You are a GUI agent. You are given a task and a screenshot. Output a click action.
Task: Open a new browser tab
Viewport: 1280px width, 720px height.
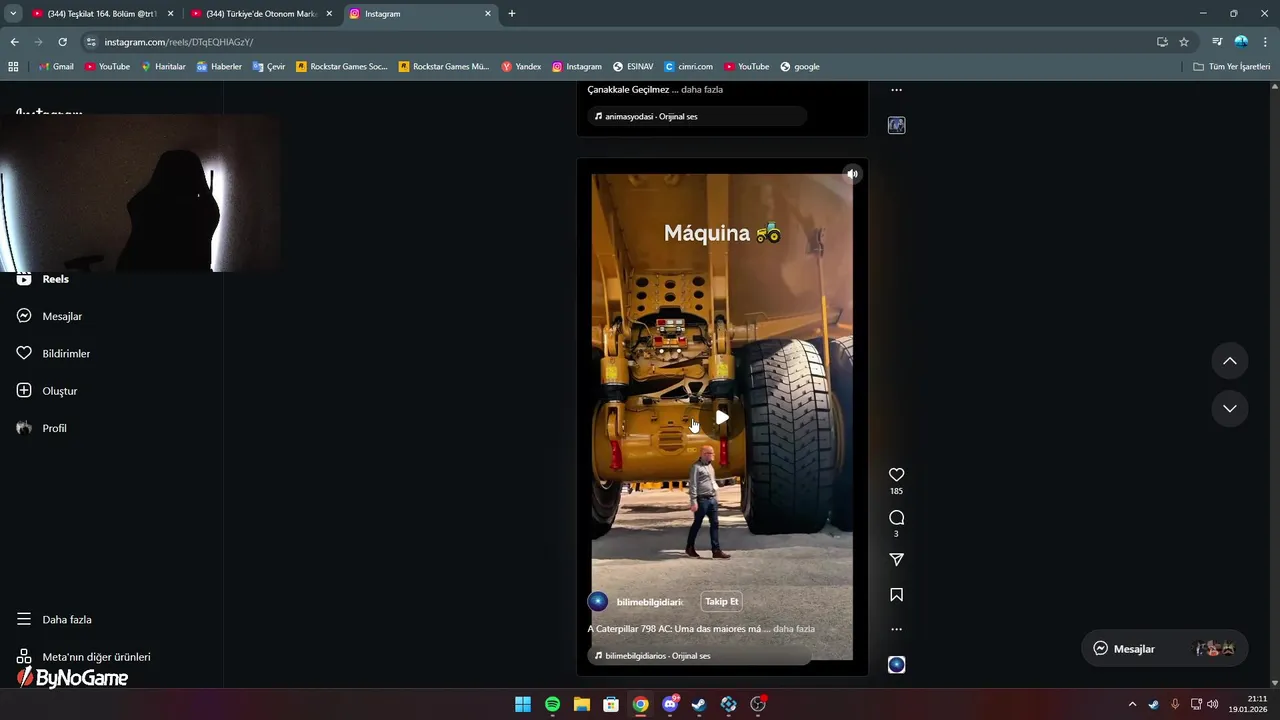click(512, 14)
